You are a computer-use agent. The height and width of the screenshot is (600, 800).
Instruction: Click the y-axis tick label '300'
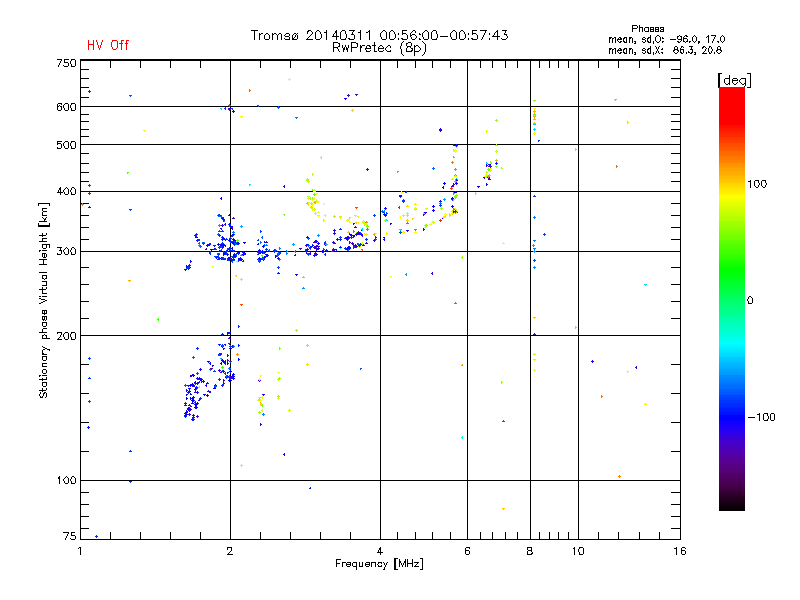pos(66,252)
